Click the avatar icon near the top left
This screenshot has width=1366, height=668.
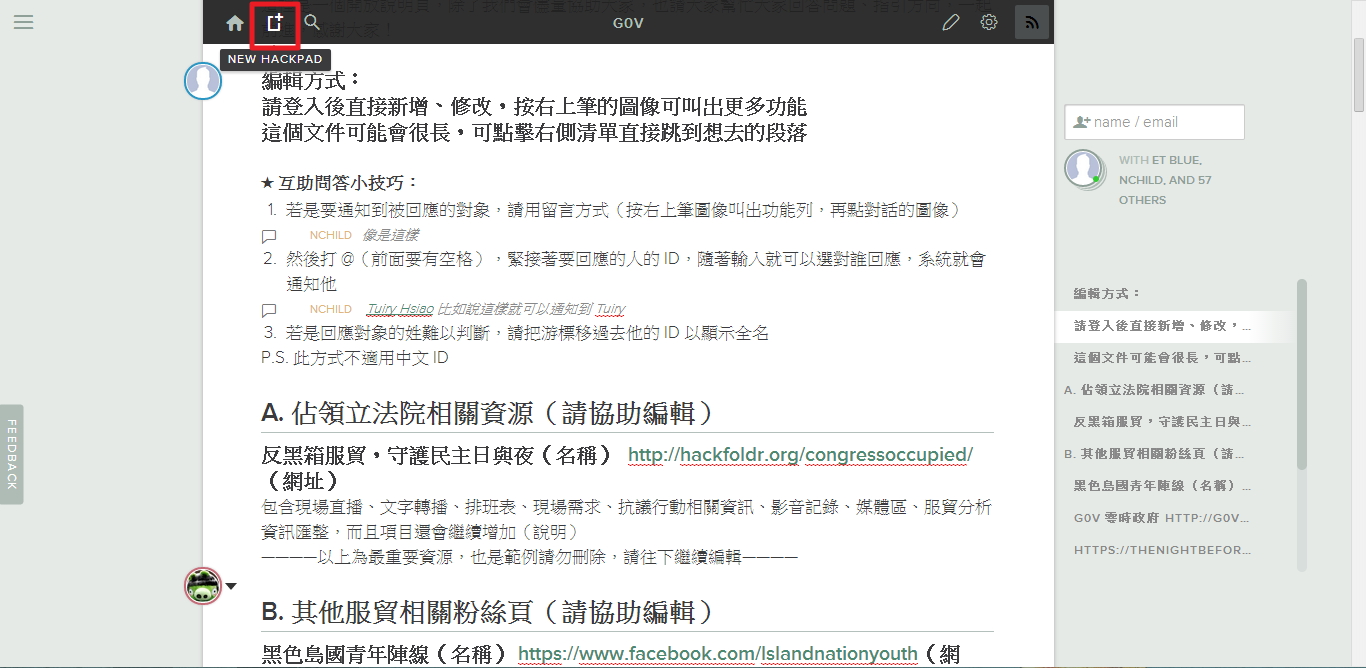click(x=202, y=81)
